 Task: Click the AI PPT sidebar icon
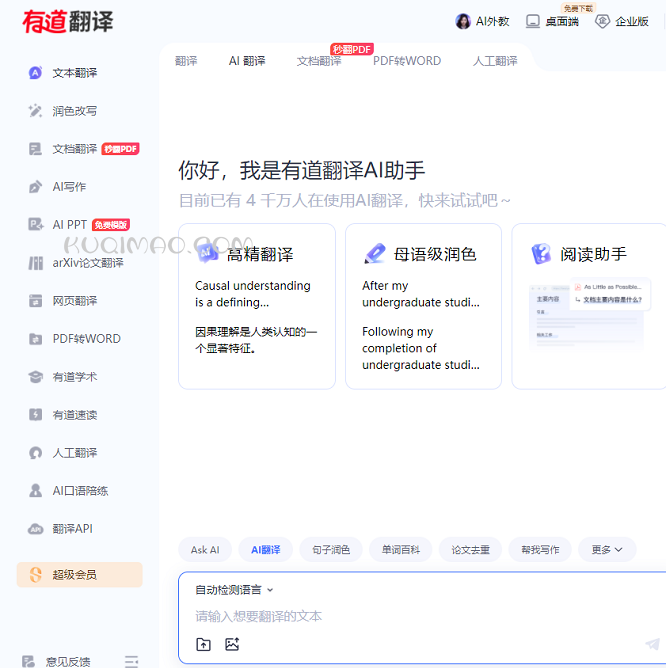pyautogui.click(x=35, y=225)
